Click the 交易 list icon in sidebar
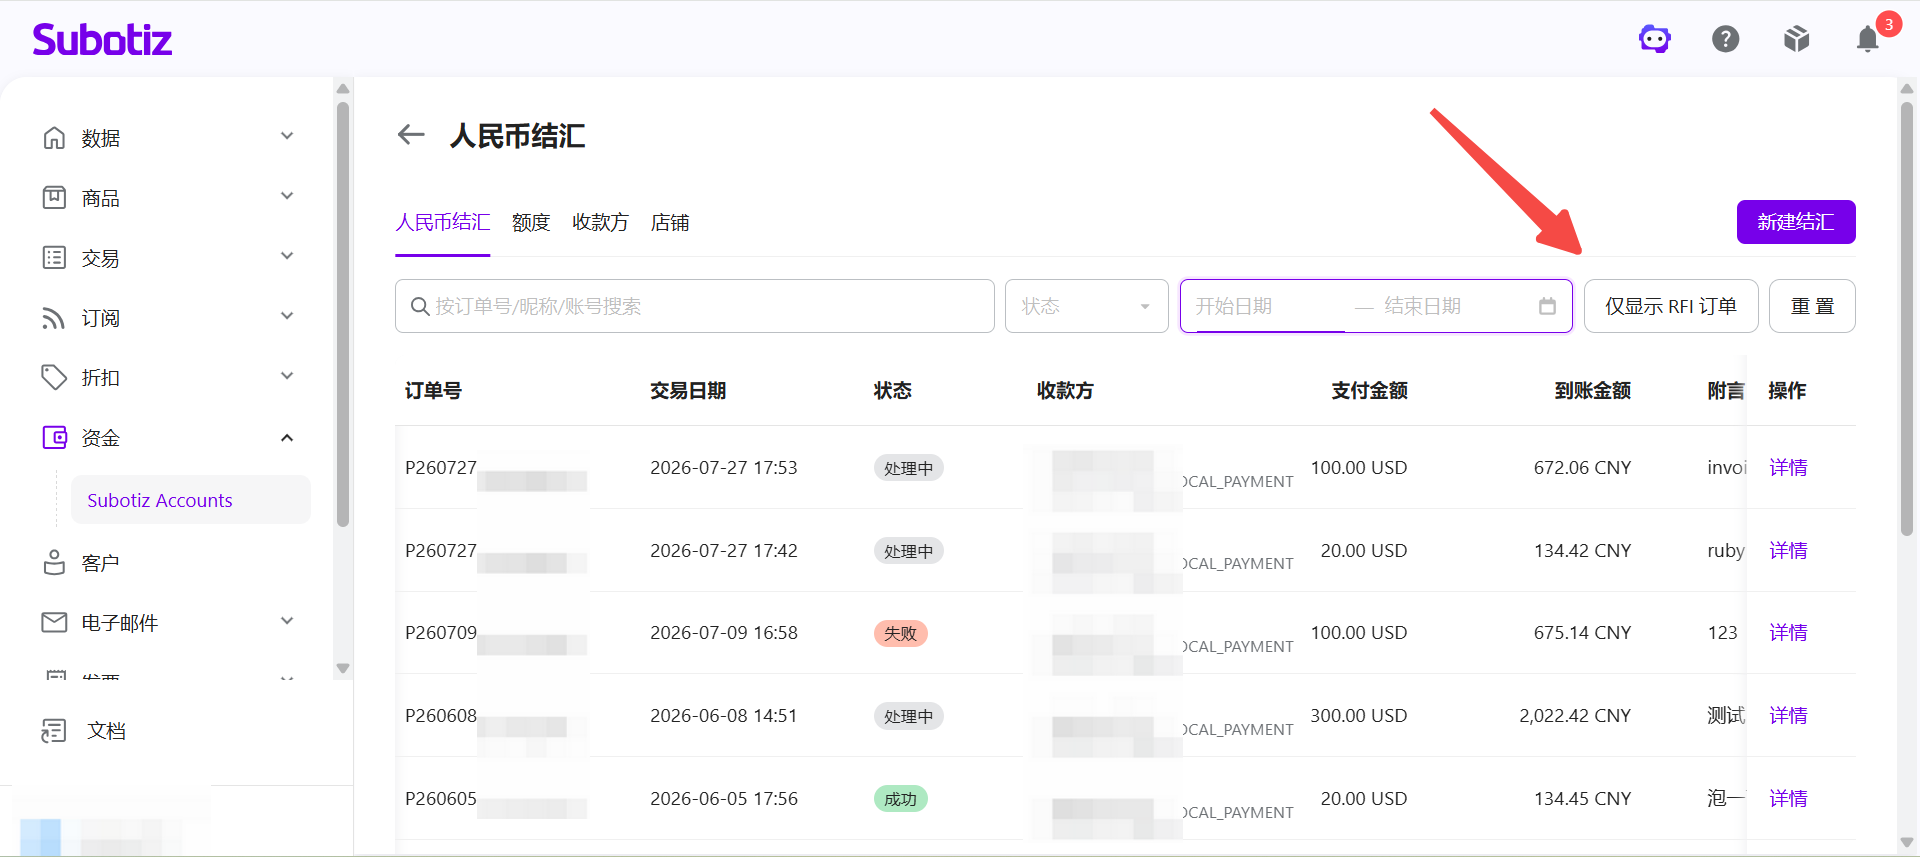Viewport: 1920px width, 857px height. pos(54,258)
